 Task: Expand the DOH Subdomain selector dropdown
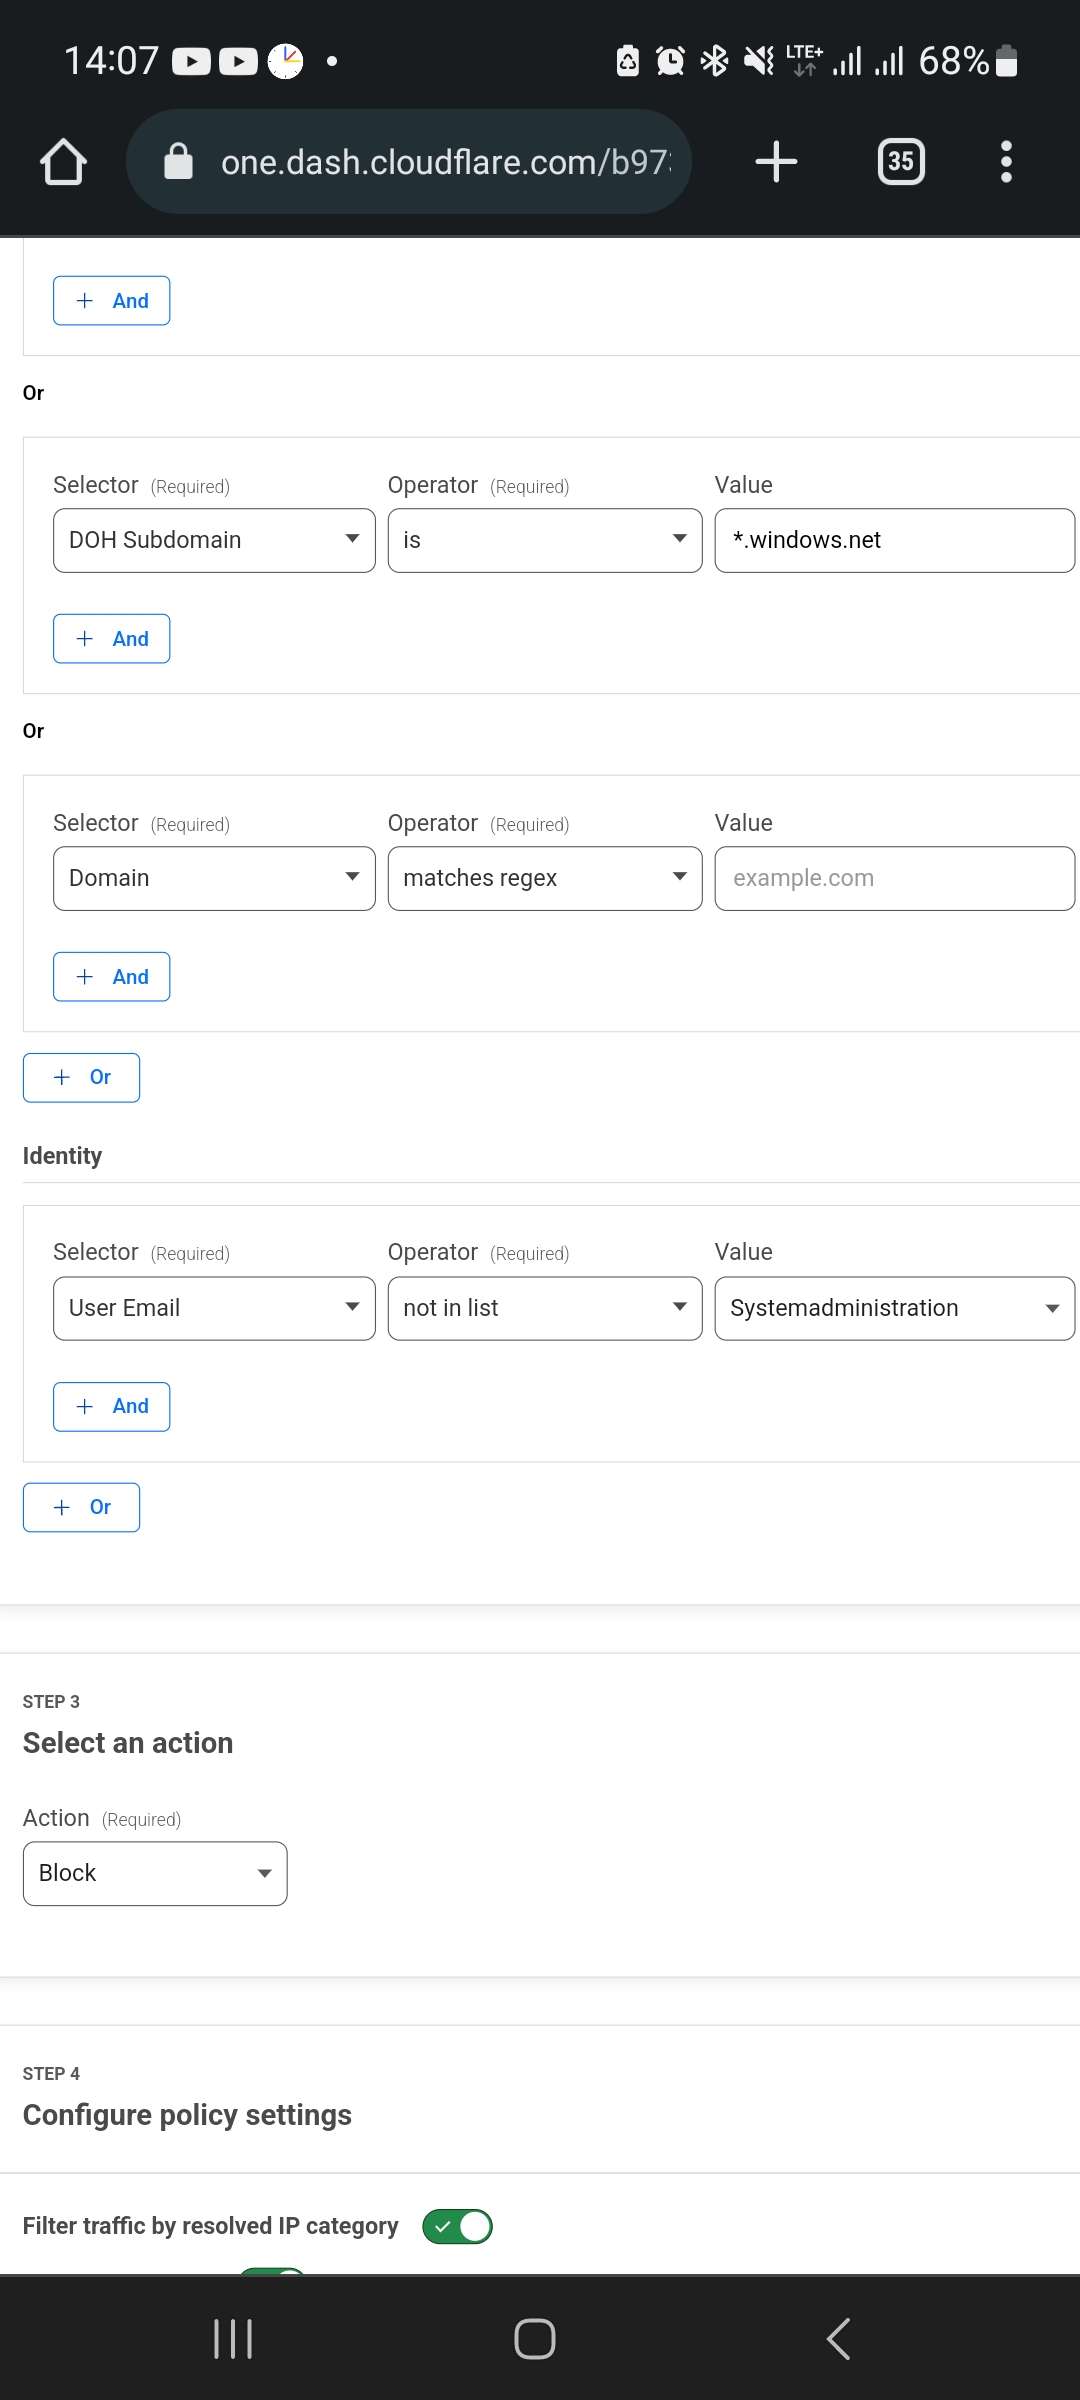click(x=214, y=540)
